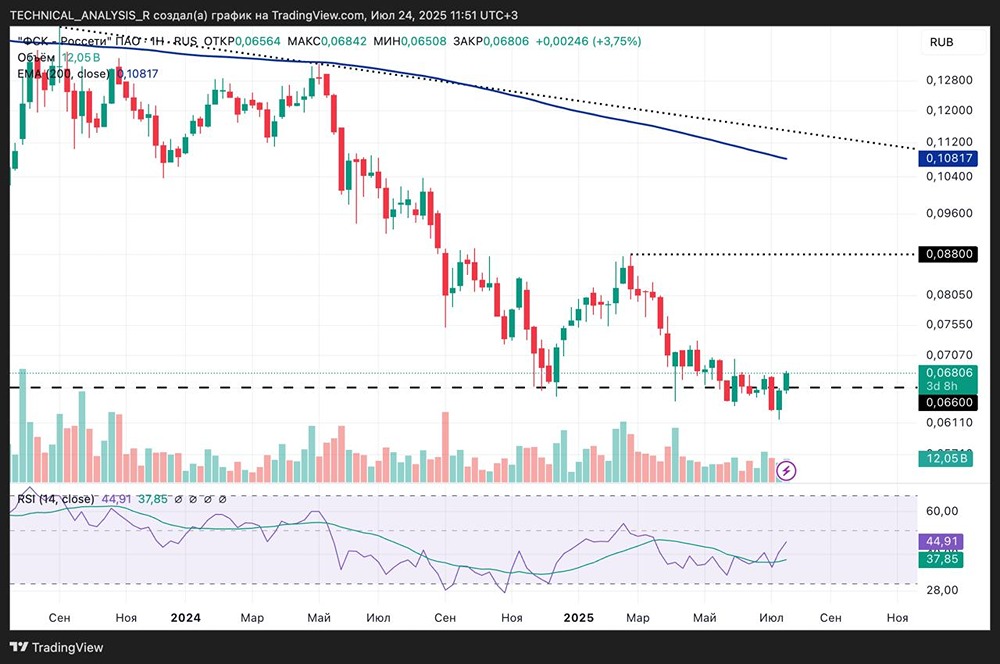Click the green RSI average label 37,85
This screenshot has width=1000, height=664.
click(x=941, y=559)
